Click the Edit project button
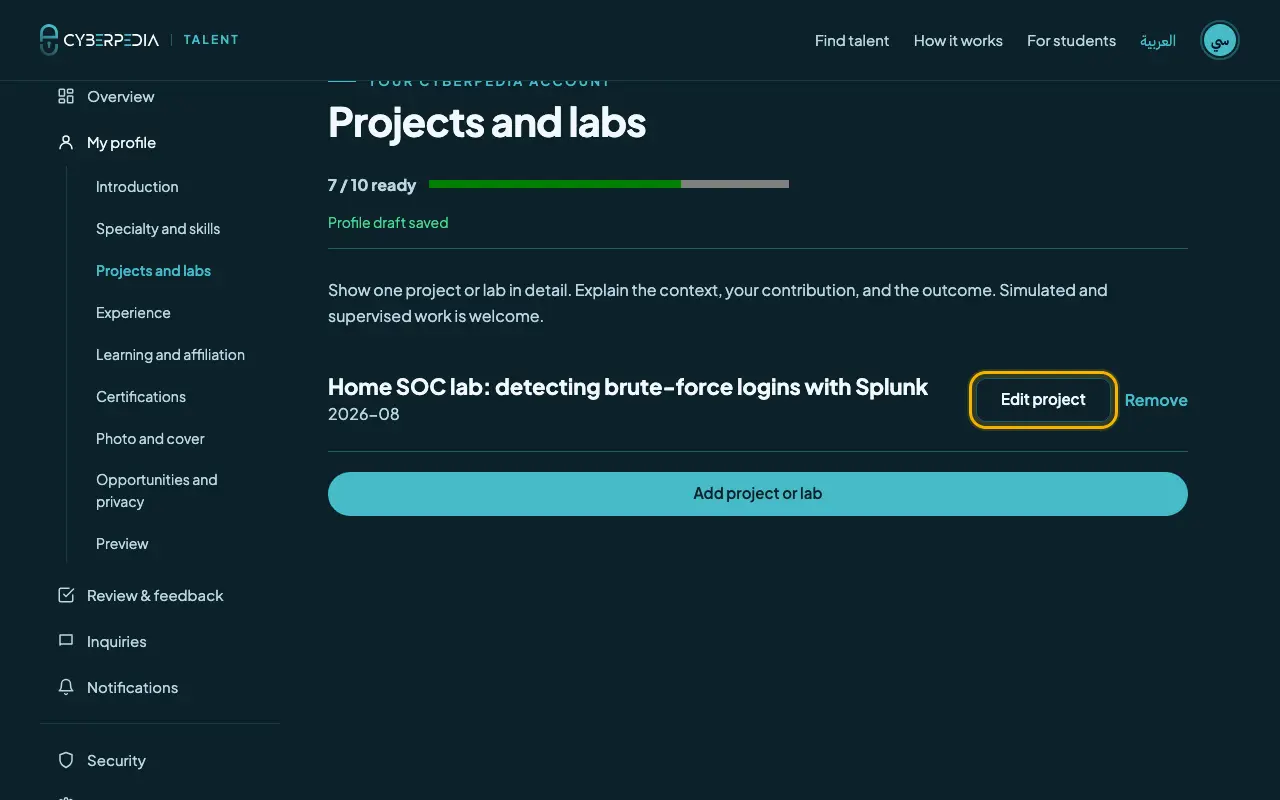The image size is (1280, 800). tap(1043, 399)
